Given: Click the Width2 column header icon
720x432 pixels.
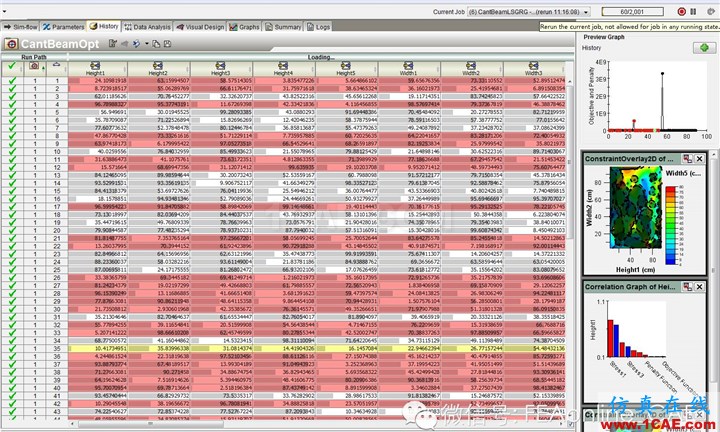Looking at the screenshot, I should click(471, 66).
